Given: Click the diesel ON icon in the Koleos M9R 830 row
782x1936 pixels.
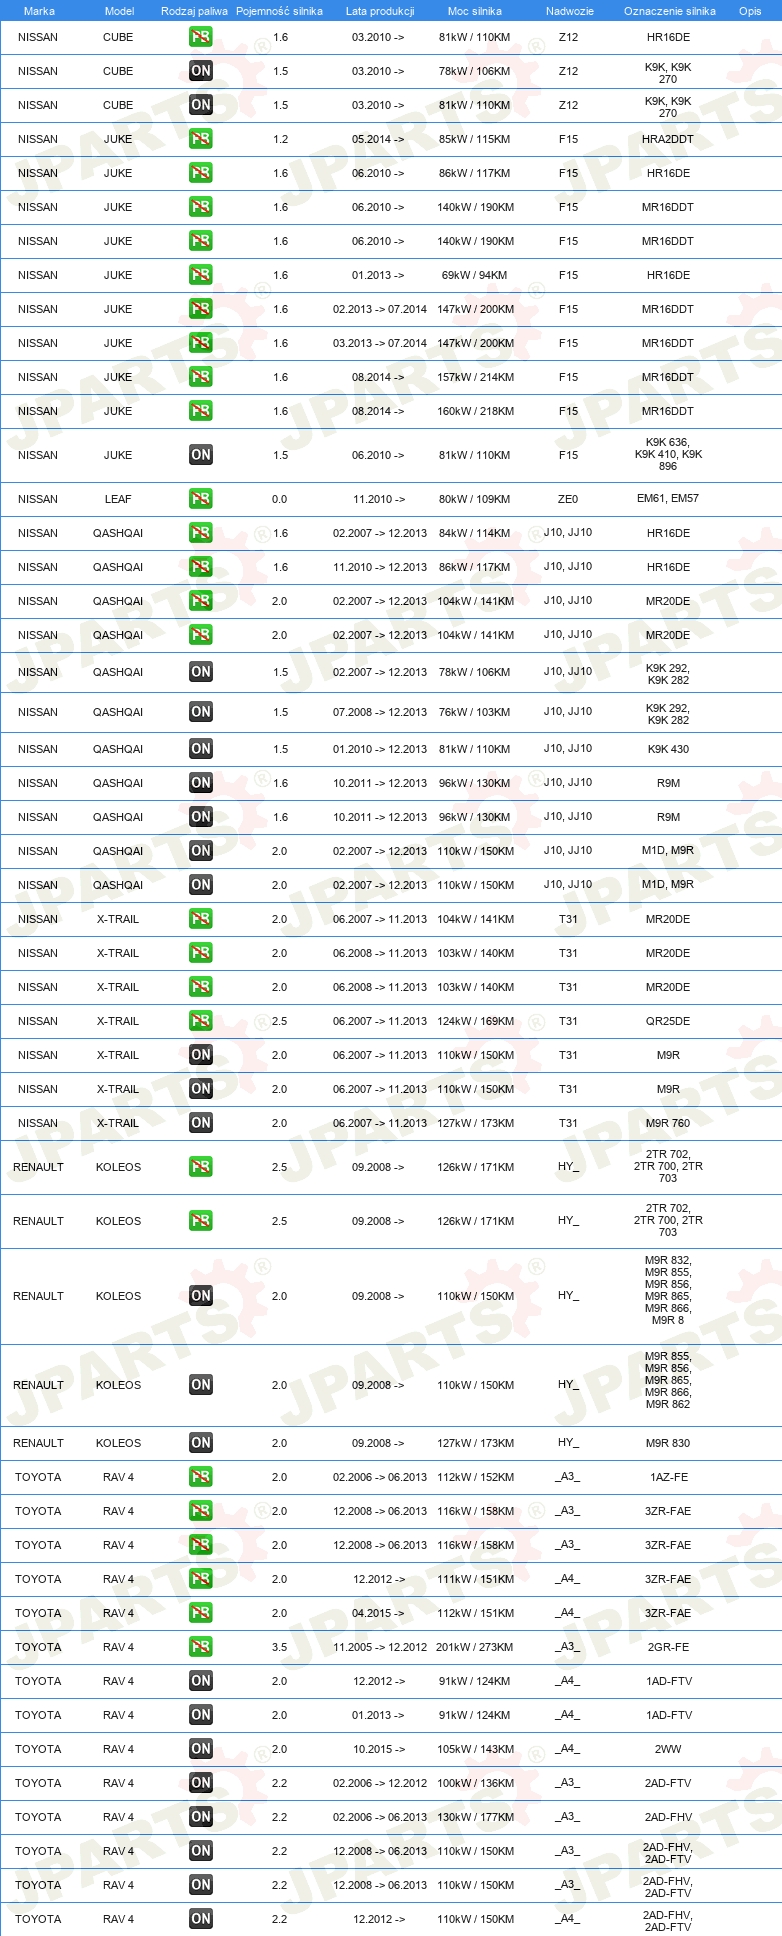Looking at the screenshot, I should tap(201, 1443).
